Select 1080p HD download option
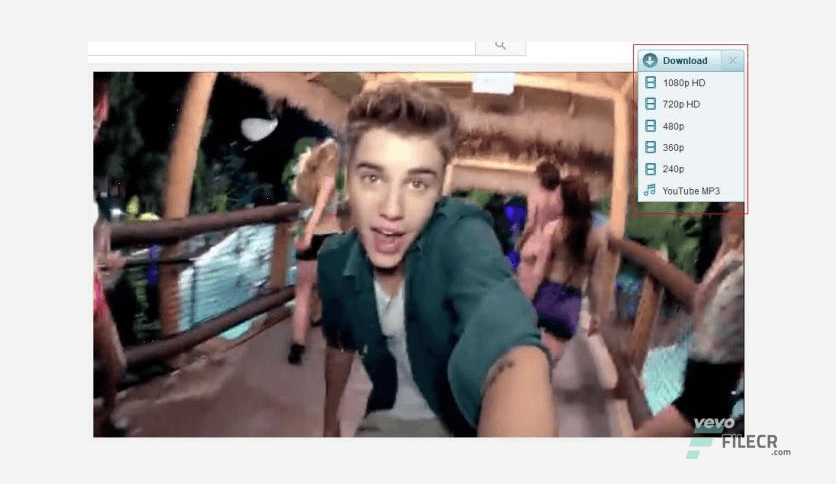 [x=691, y=83]
